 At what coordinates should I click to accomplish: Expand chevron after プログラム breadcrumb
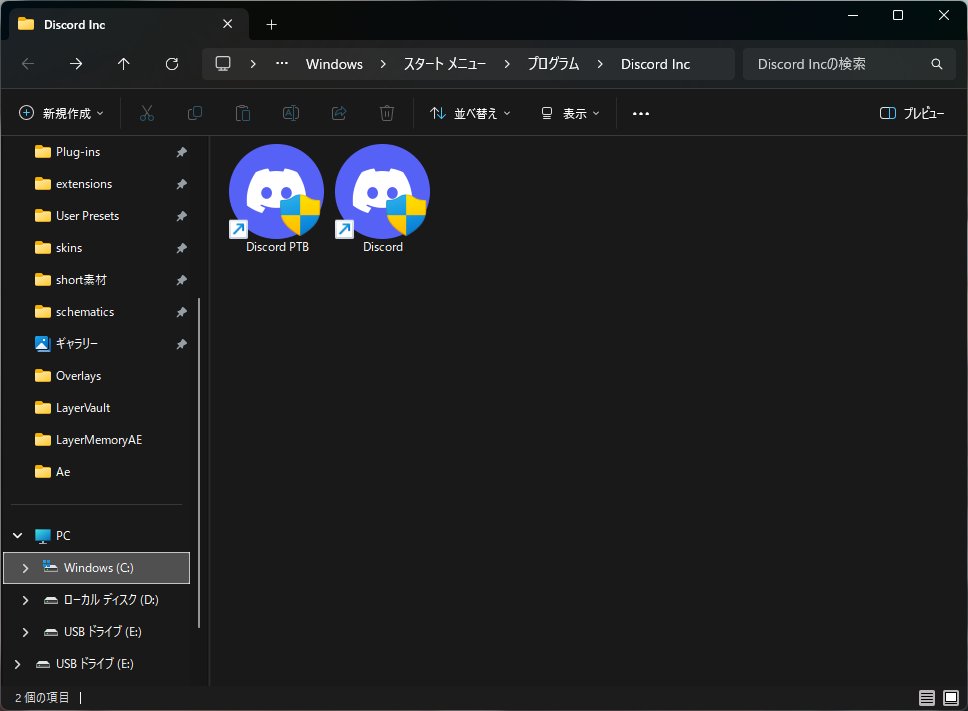[x=599, y=64]
